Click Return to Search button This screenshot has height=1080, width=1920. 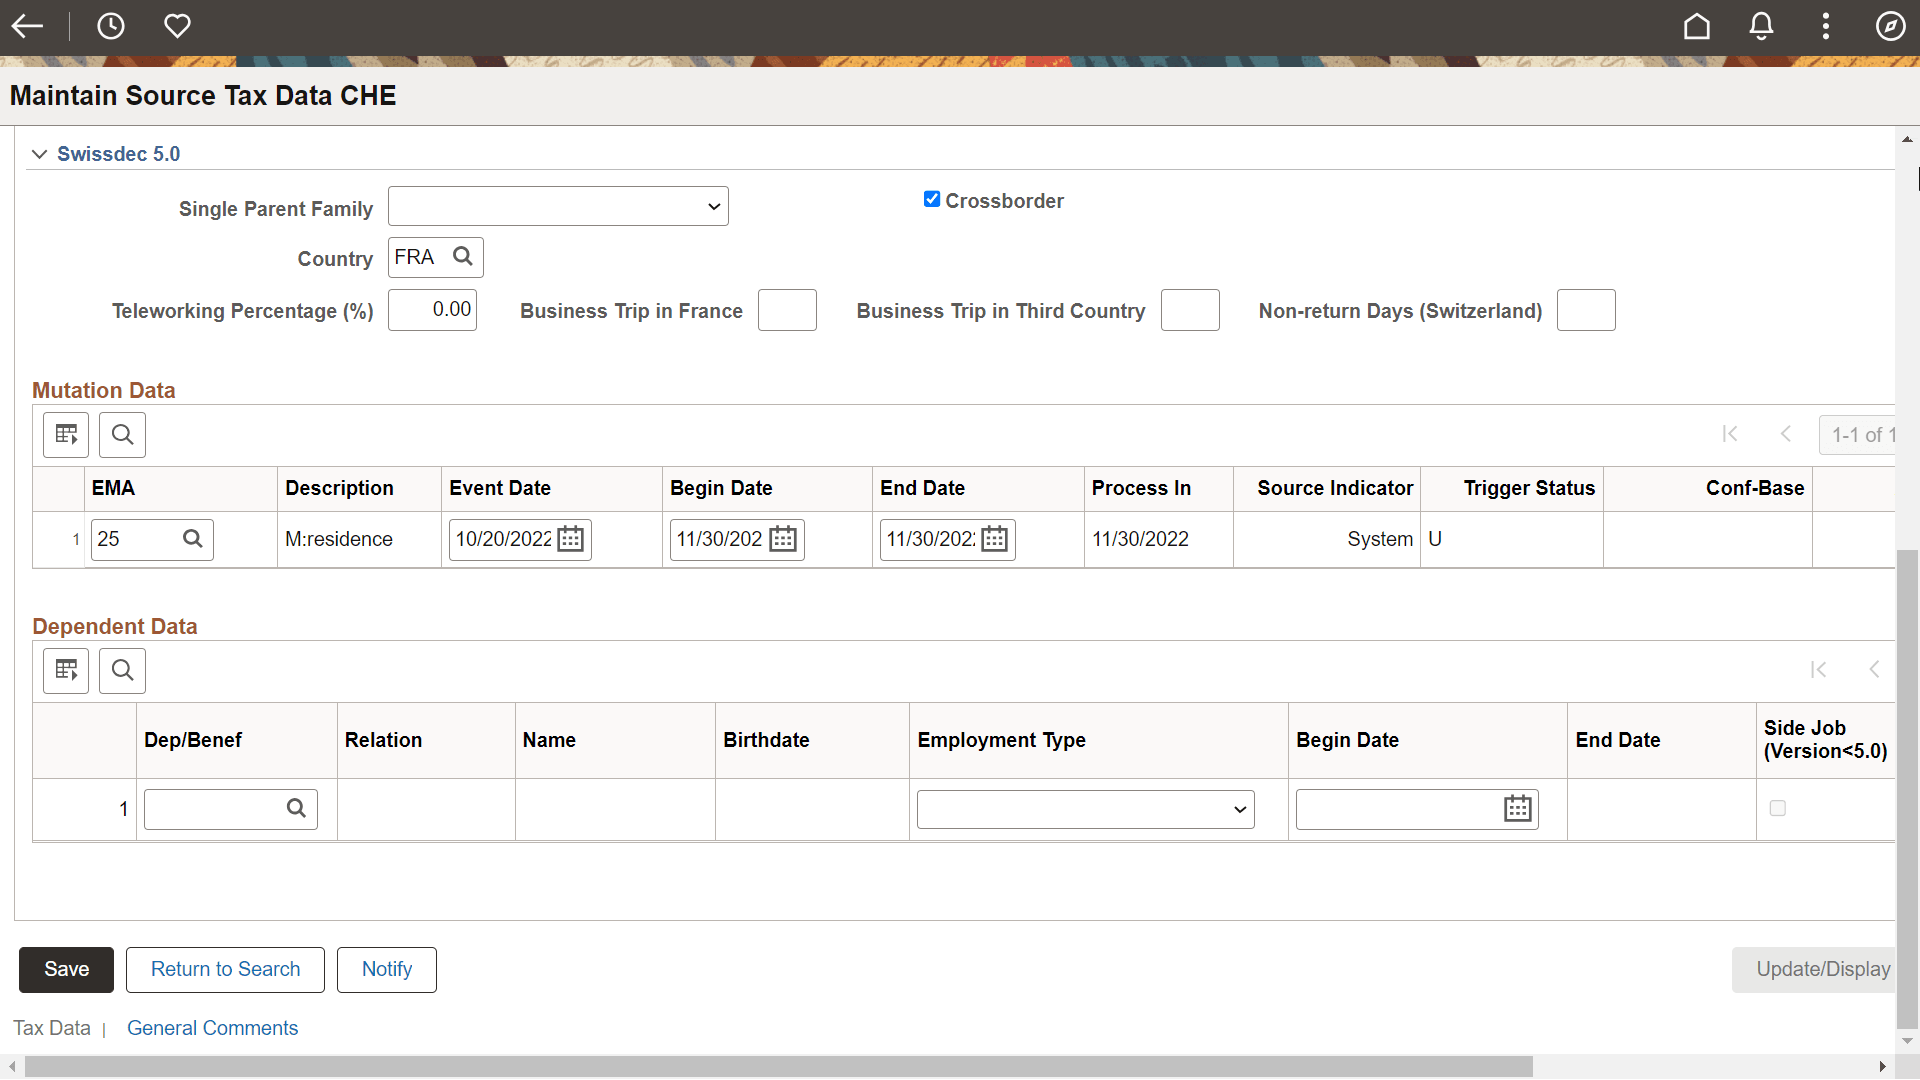tap(225, 970)
